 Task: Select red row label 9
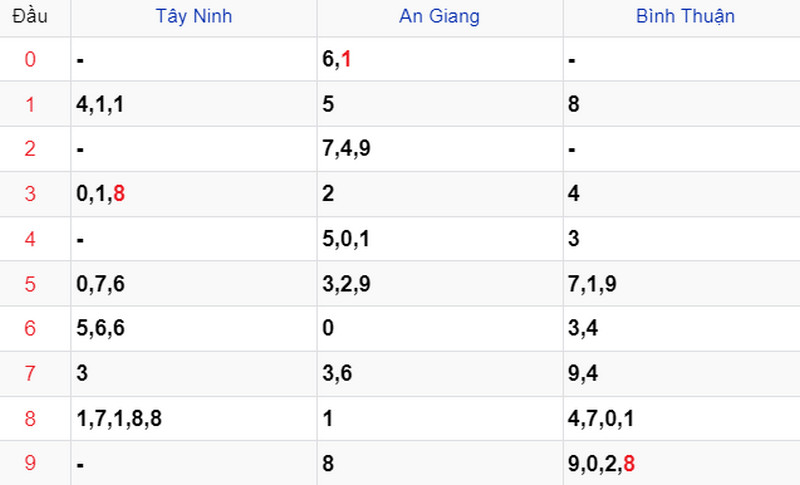click(x=30, y=463)
